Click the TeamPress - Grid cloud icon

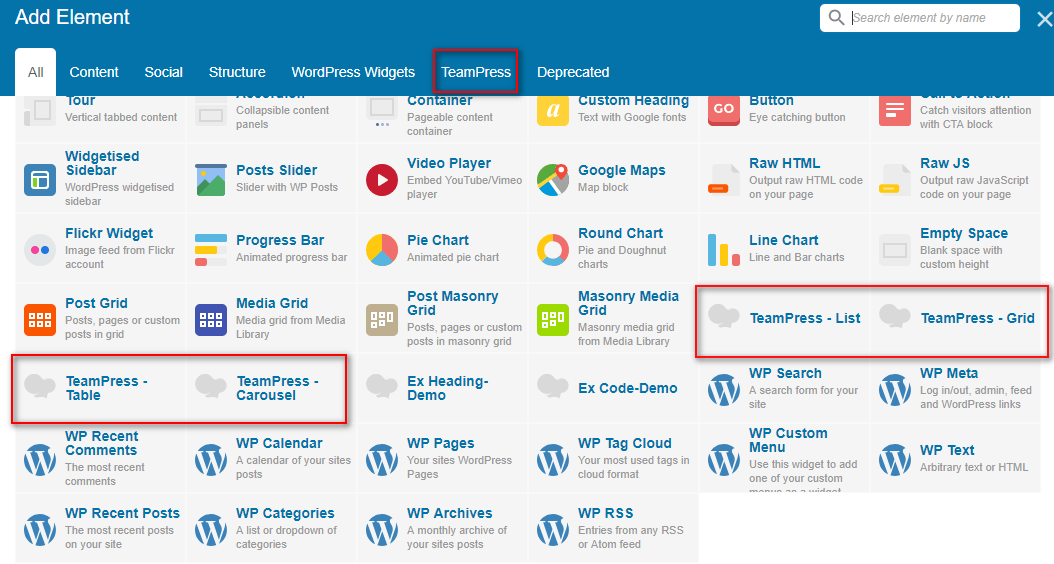click(895, 315)
